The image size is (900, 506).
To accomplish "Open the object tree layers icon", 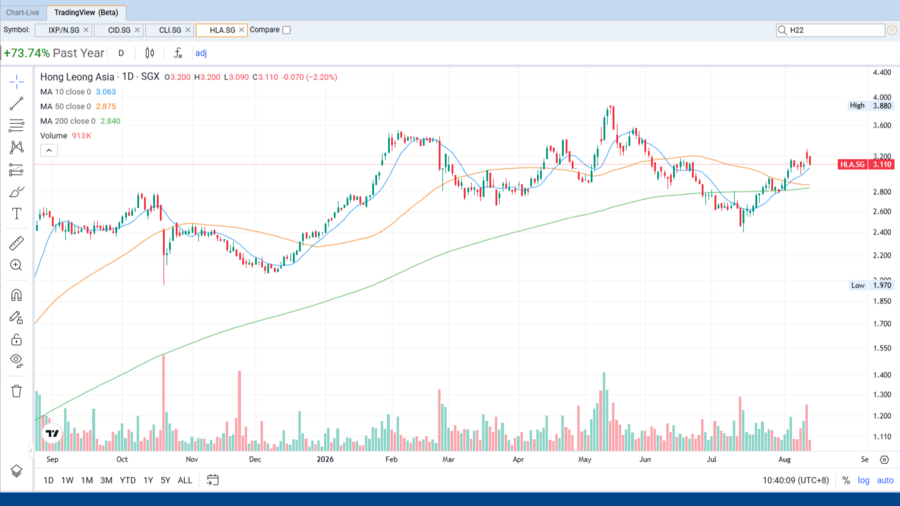I will coord(17,471).
